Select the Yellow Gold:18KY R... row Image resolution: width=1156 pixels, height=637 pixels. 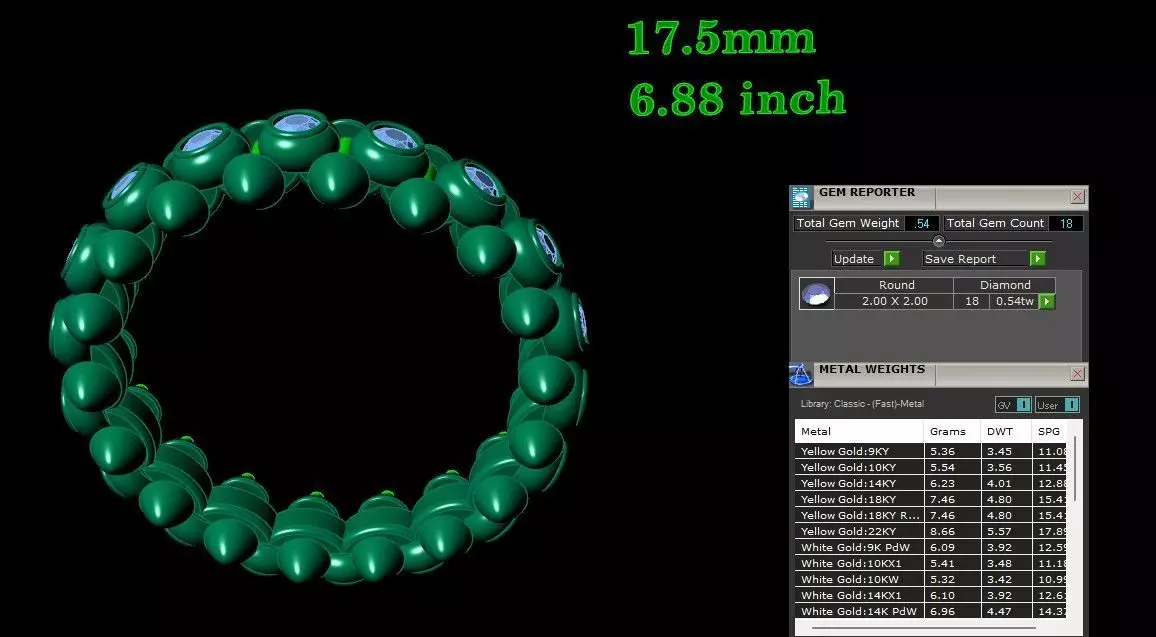click(x=931, y=515)
